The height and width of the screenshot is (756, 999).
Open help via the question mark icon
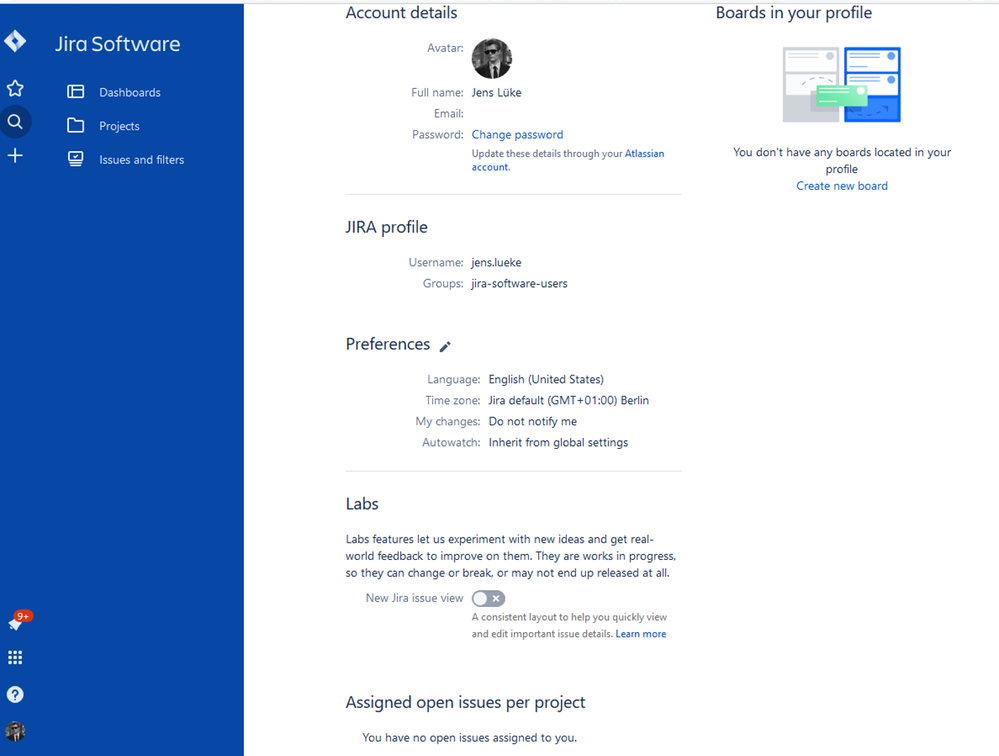tap(15, 694)
